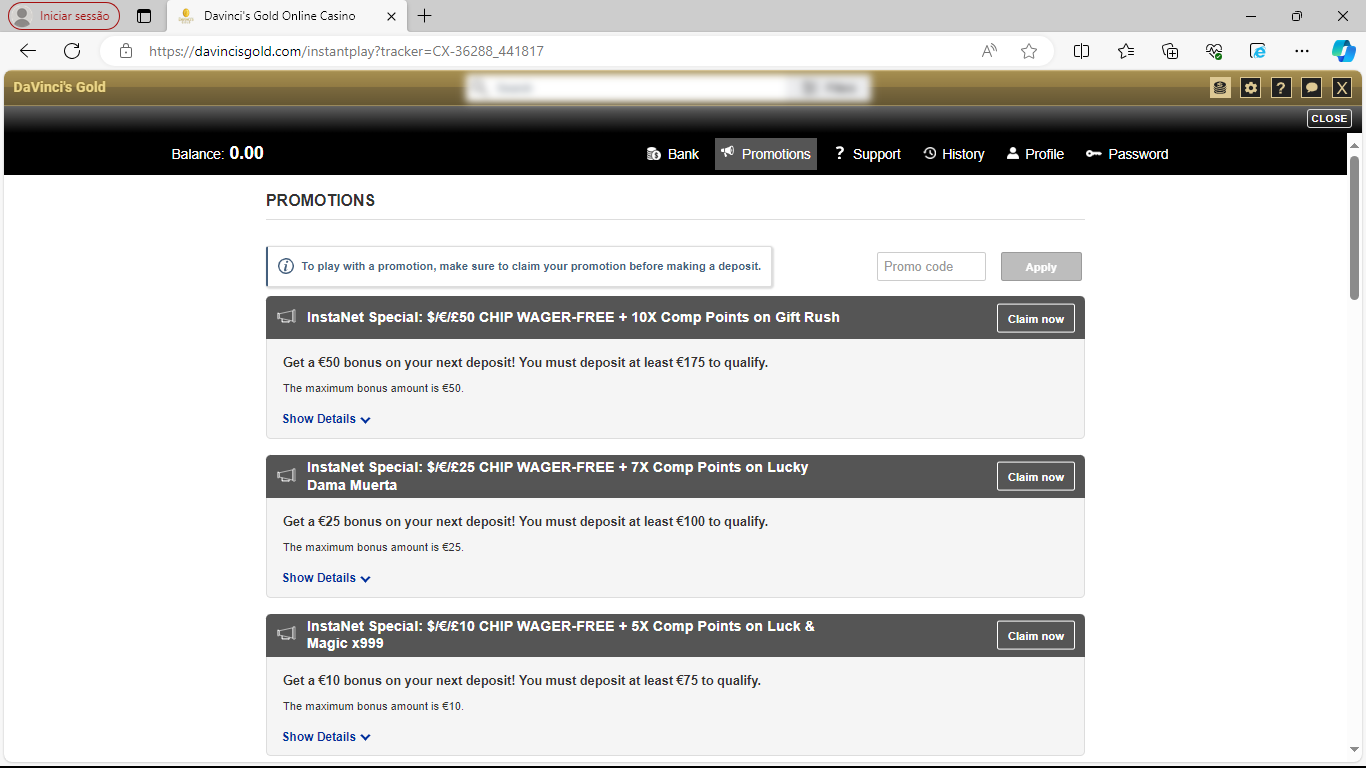The height and width of the screenshot is (768, 1366).
Task: Go to the History section
Action: [x=953, y=154]
